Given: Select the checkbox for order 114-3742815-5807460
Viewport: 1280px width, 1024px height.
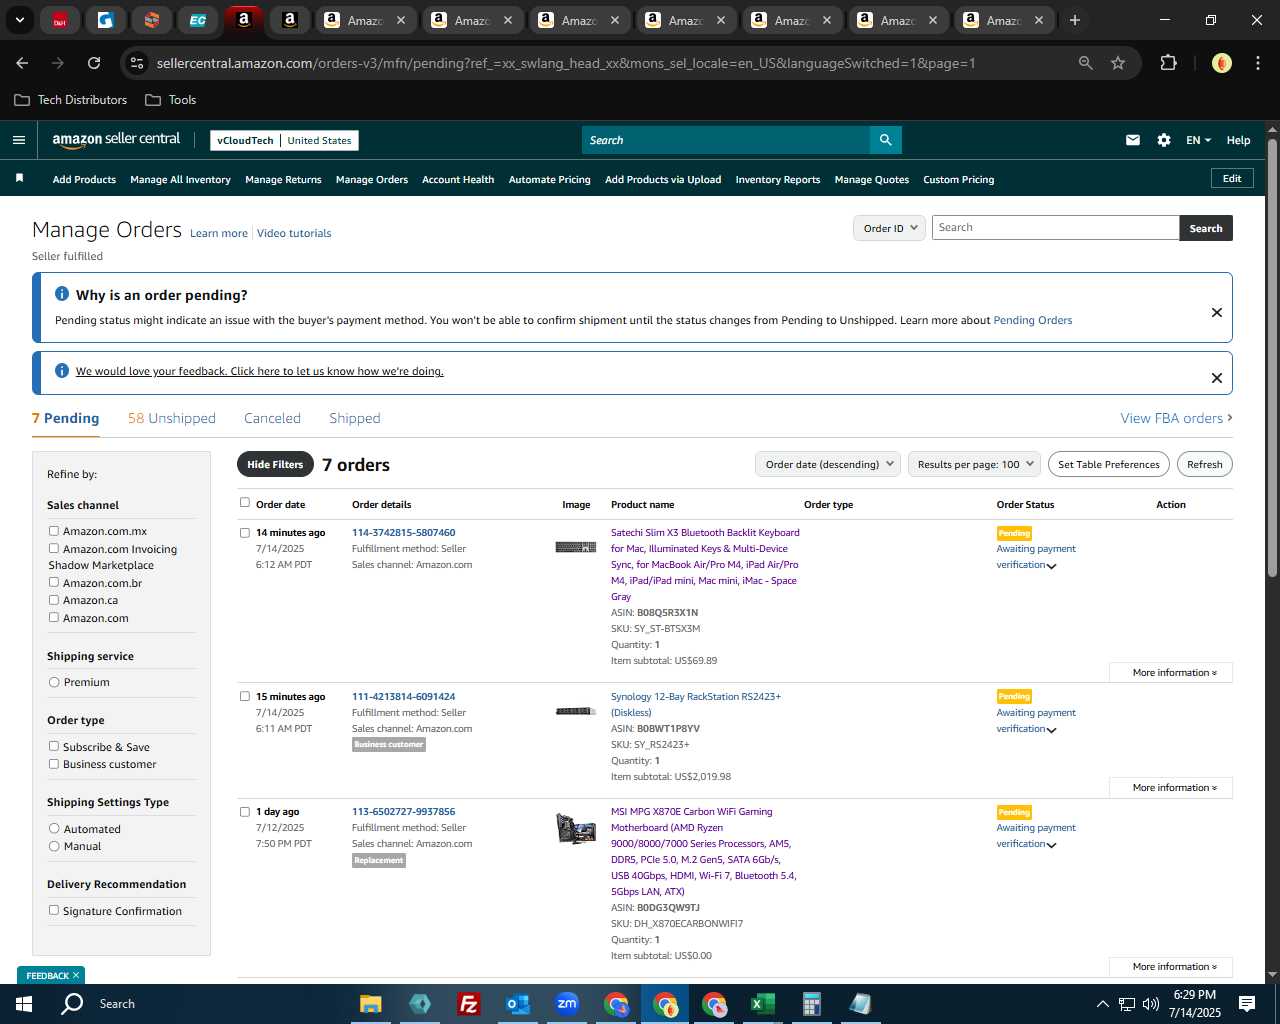Looking at the screenshot, I should coord(244,533).
